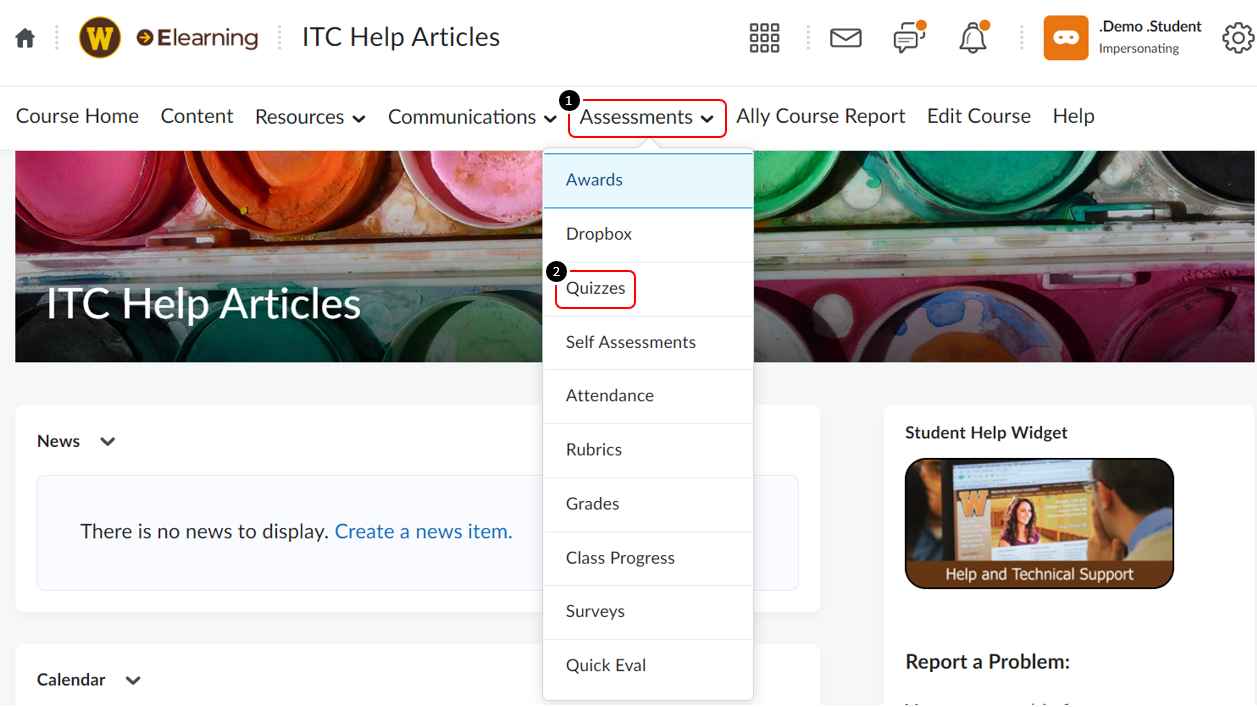Expand the Calendar widget dropdown

[x=132, y=680]
